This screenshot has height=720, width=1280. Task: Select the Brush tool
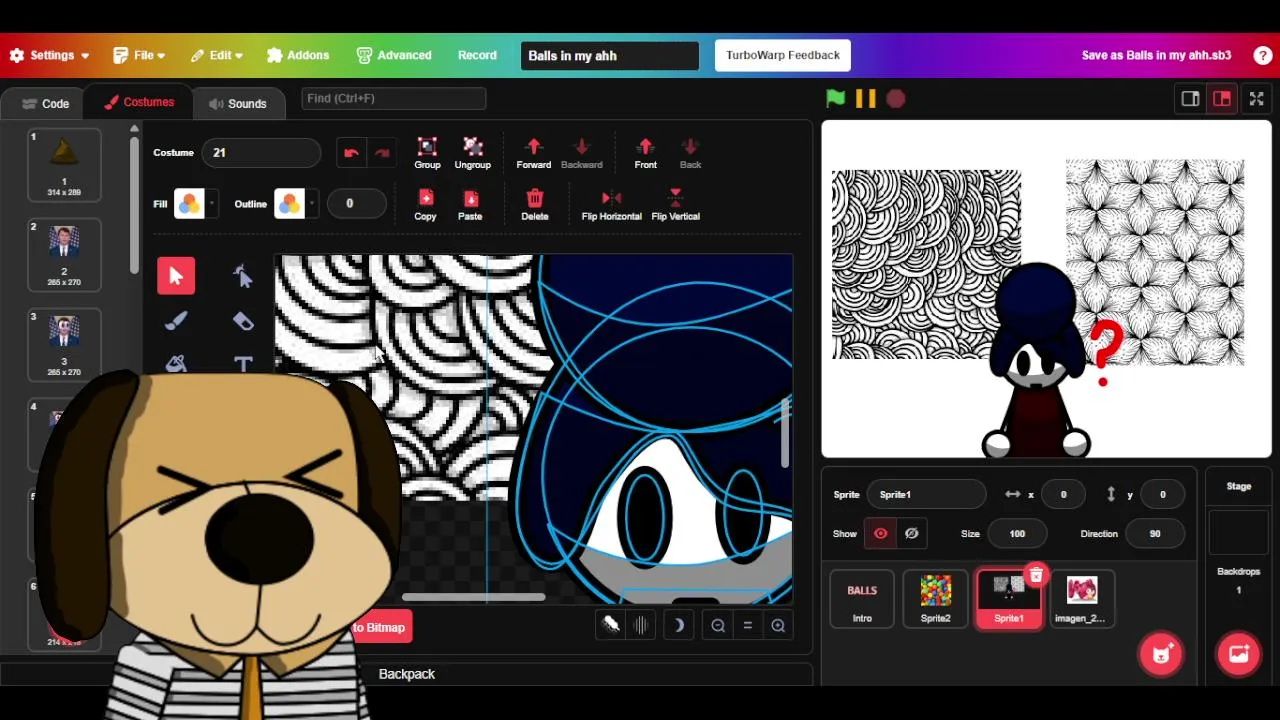tap(176, 321)
